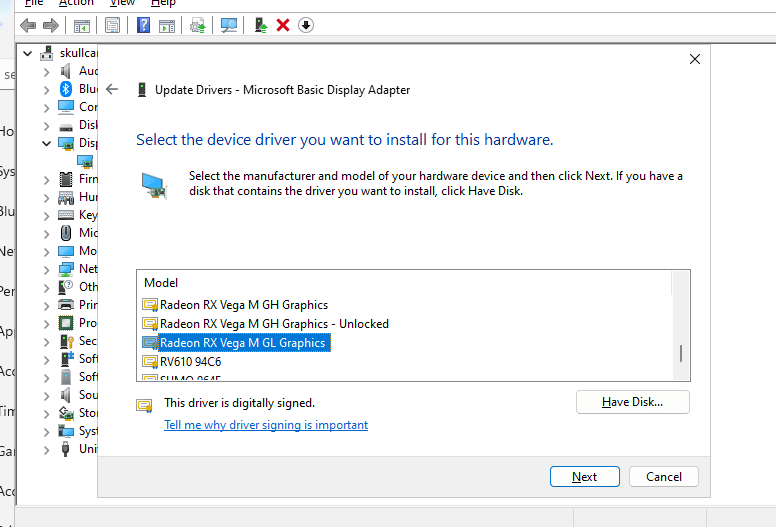The width and height of the screenshot is (776, 527).
Task: Click the Storage controllers category icon
Action: [x=66, y=413]
